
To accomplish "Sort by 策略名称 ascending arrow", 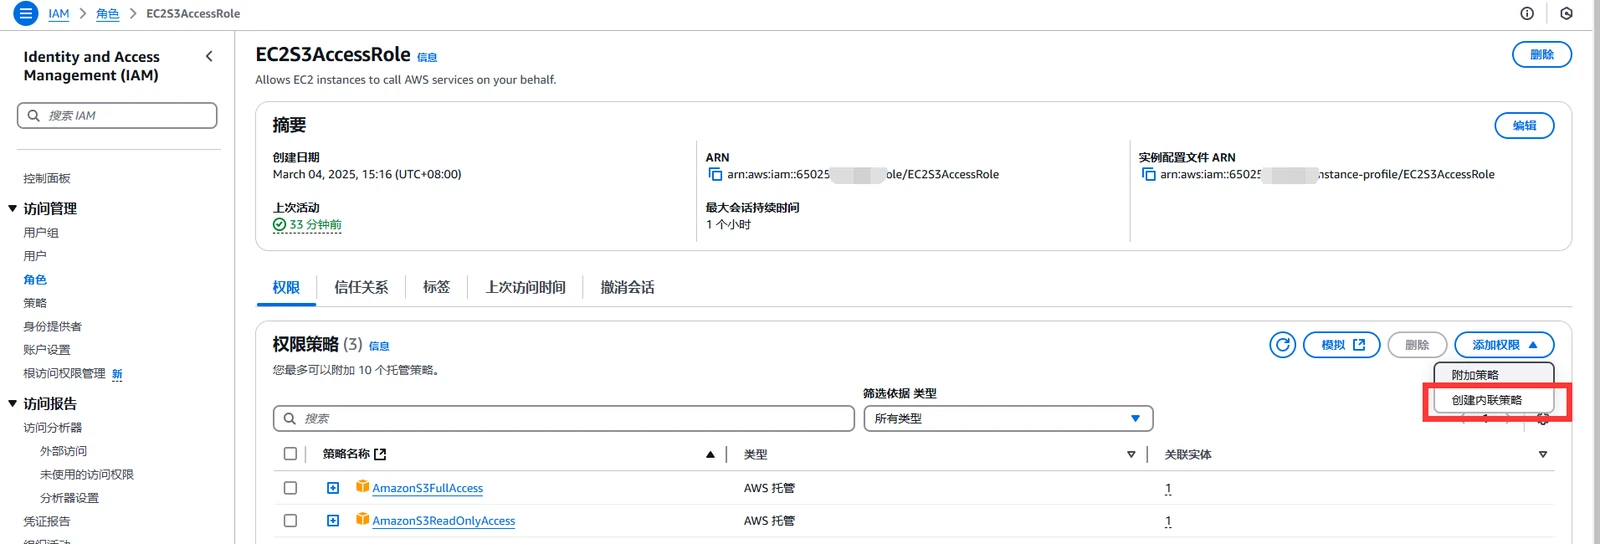I will (710, 454).
